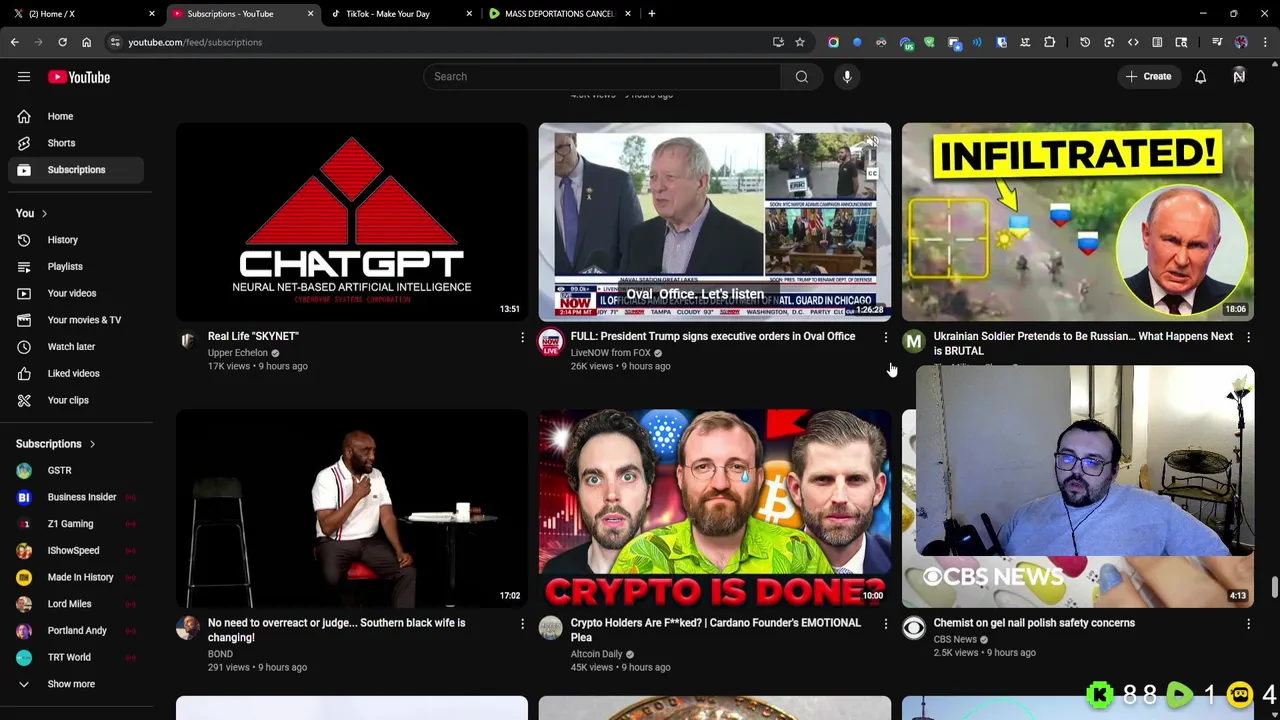Open GSTR channel in sidebar
Viewport: 1280px width, 720px height.
point(76,470)
